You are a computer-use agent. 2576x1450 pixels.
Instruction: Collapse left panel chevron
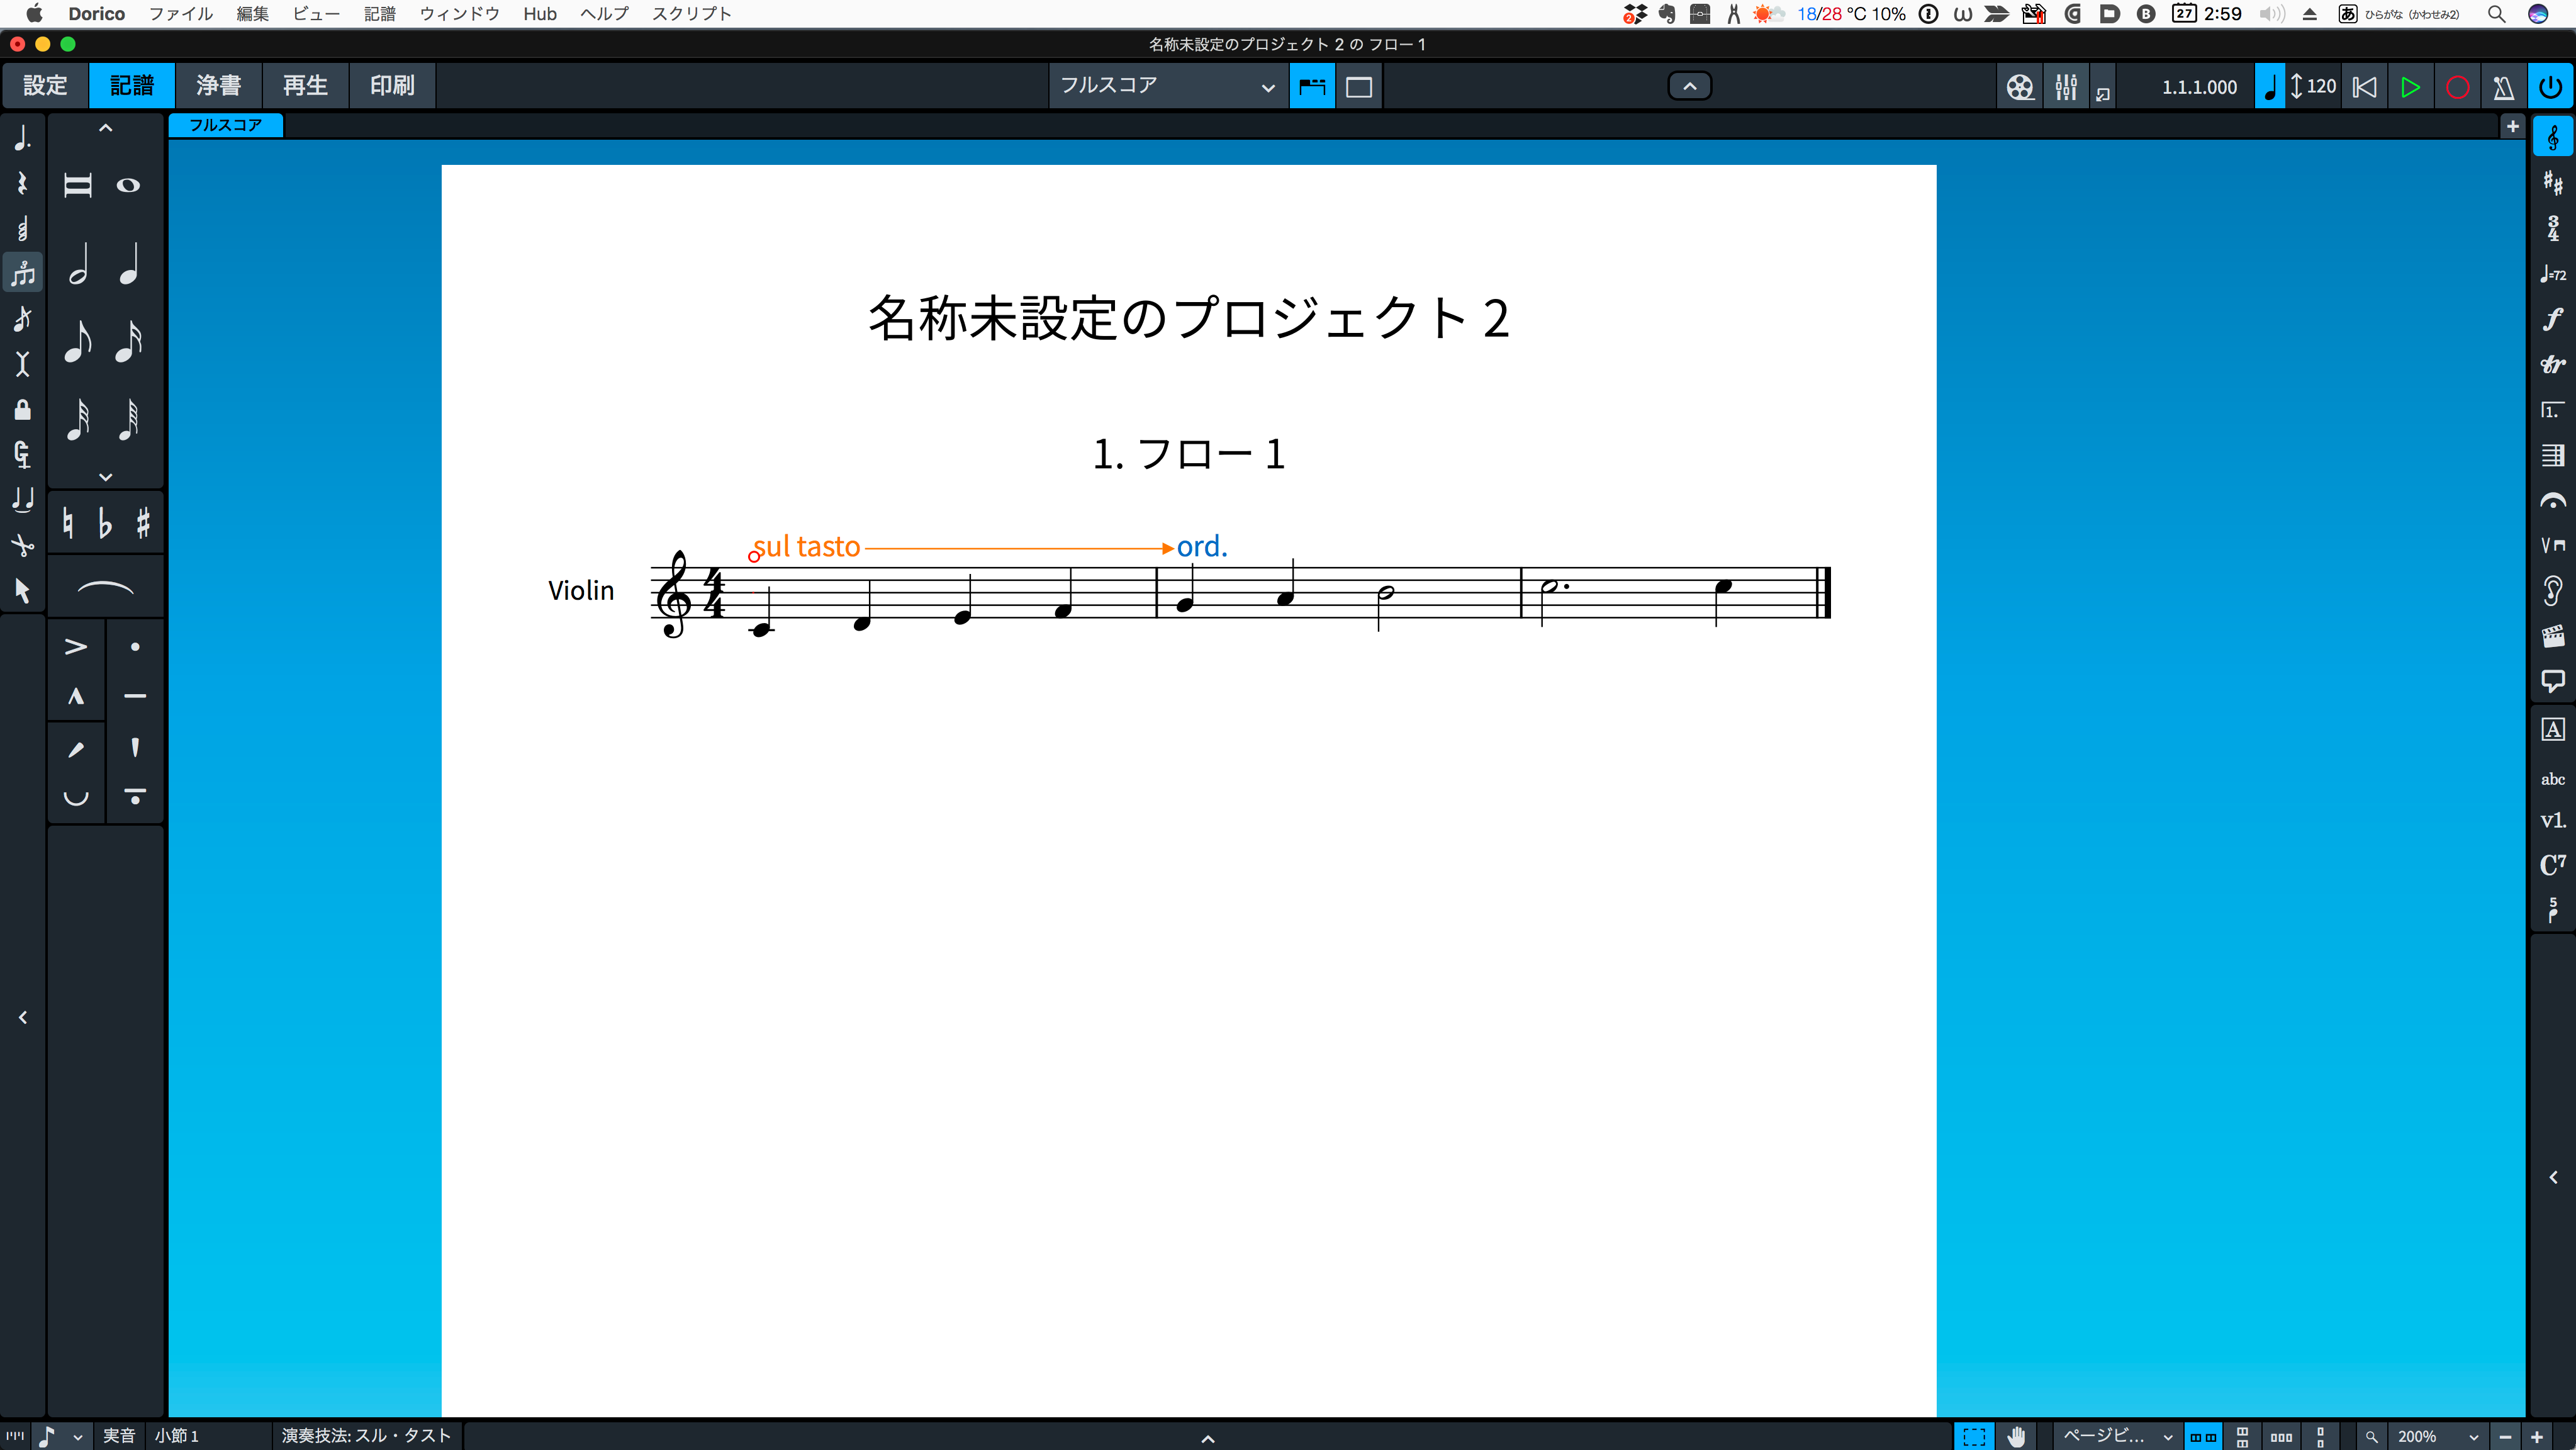click(22, 1017)
